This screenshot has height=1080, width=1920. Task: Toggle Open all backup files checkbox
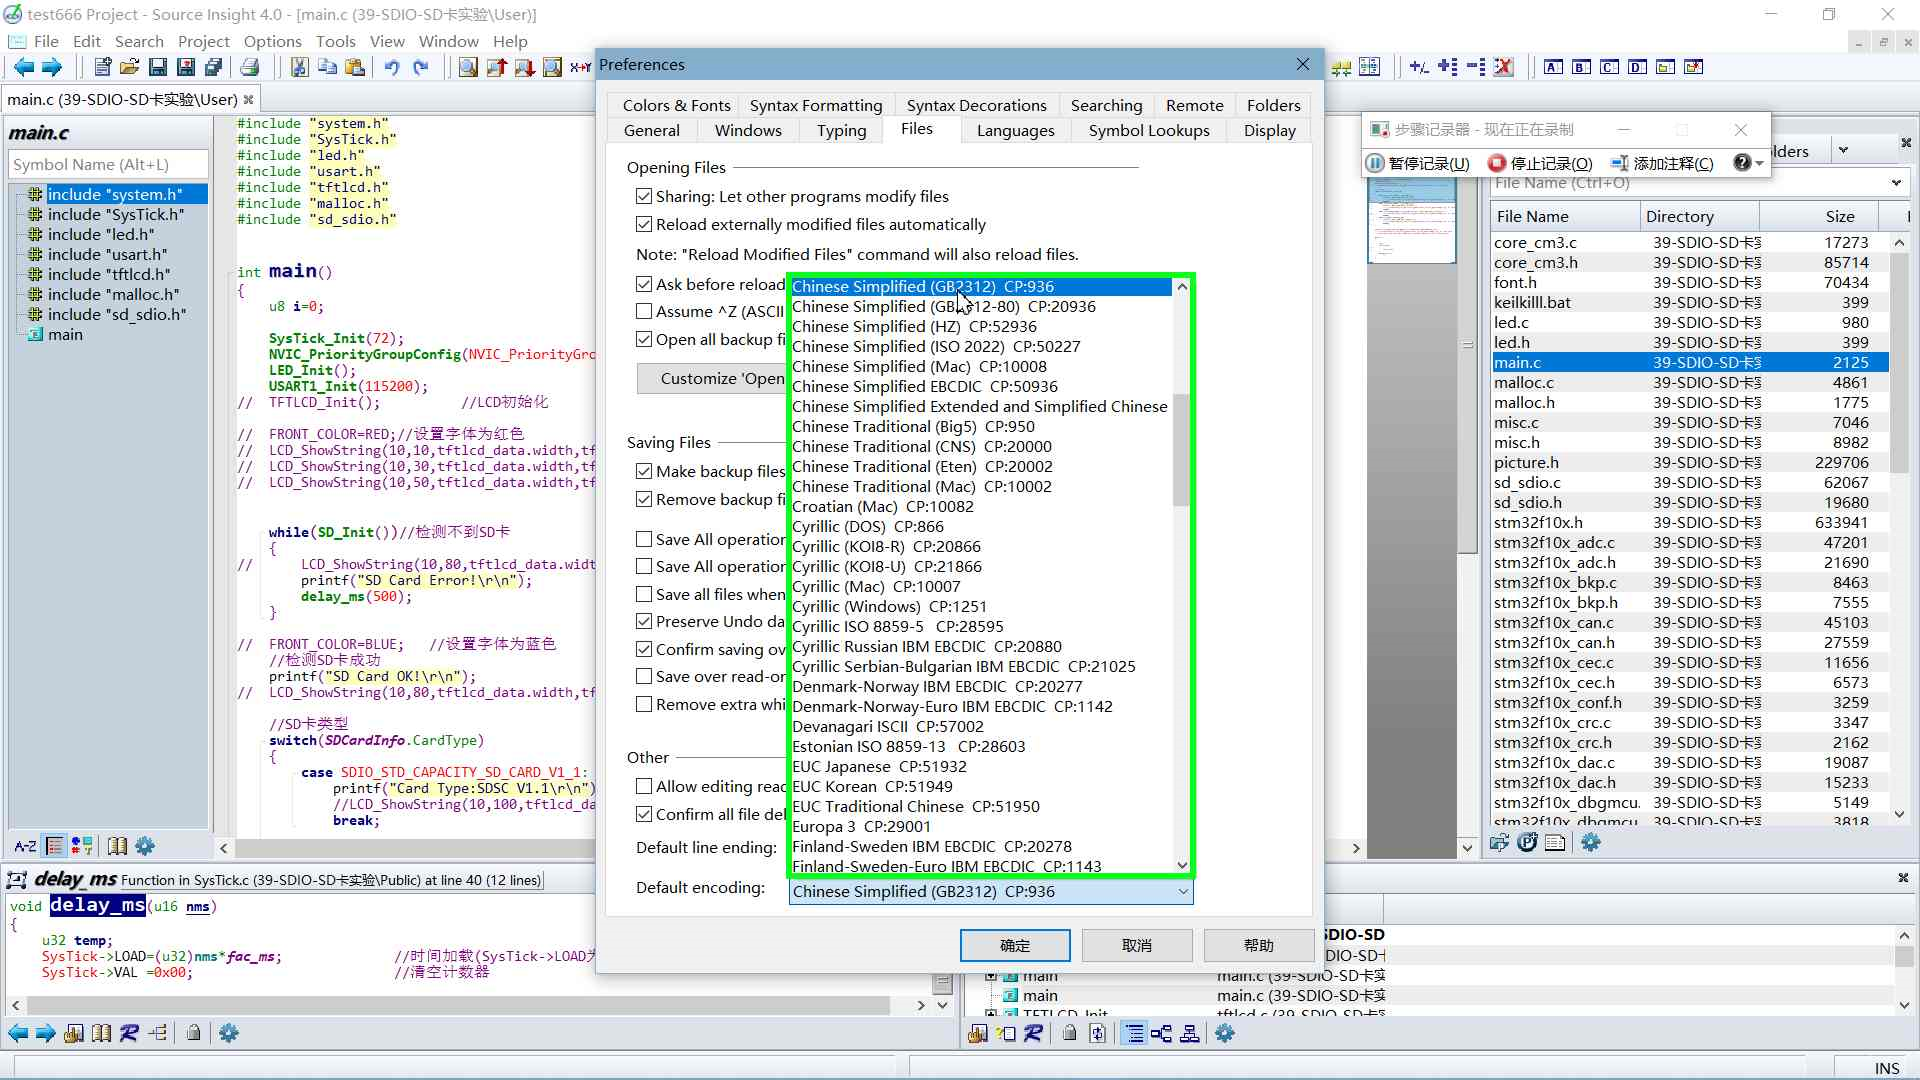pyautogui.click(x=644, y=339)
